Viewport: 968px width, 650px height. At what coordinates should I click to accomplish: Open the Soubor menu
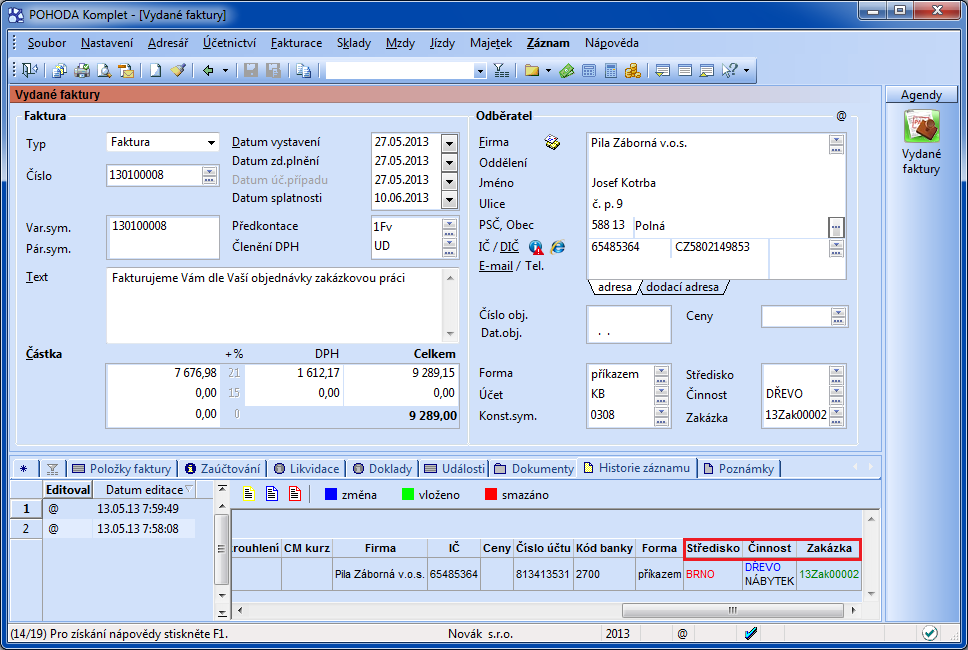(x=46, y=43)
